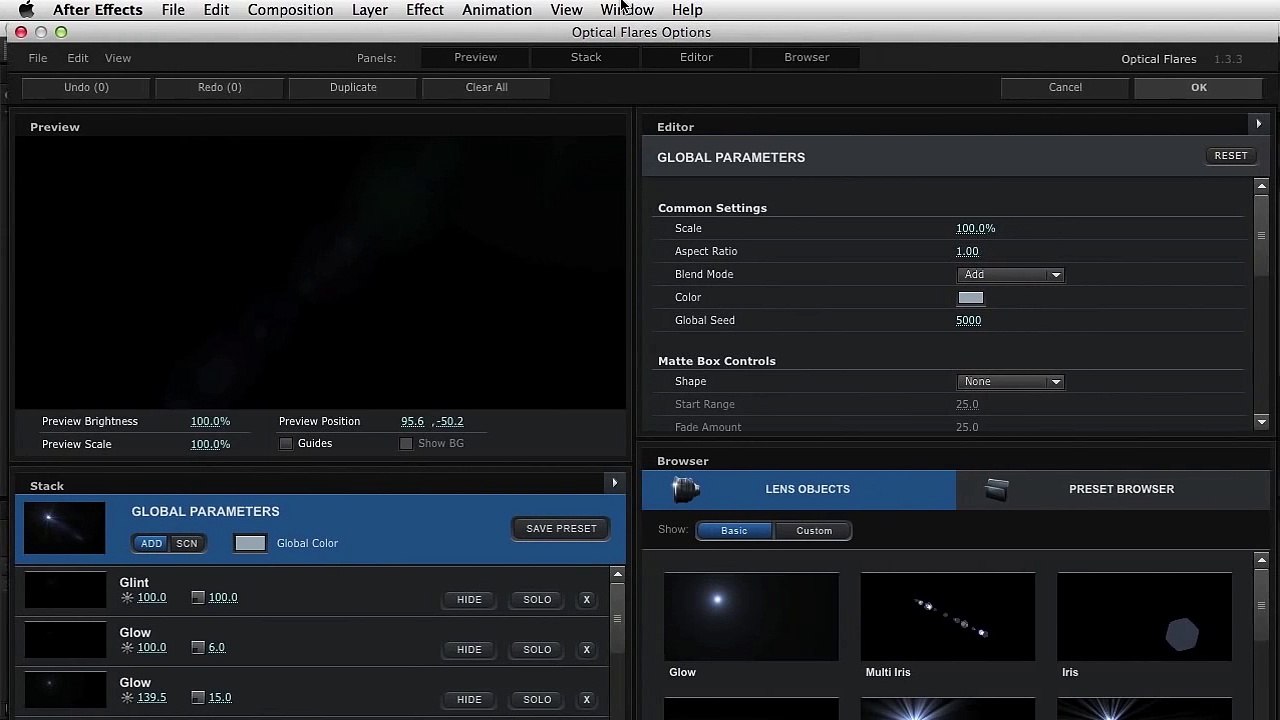Open the Blend Mode Add dropdown
The height and width of the screenshot is (720, 1280).
click(1010, 275)
